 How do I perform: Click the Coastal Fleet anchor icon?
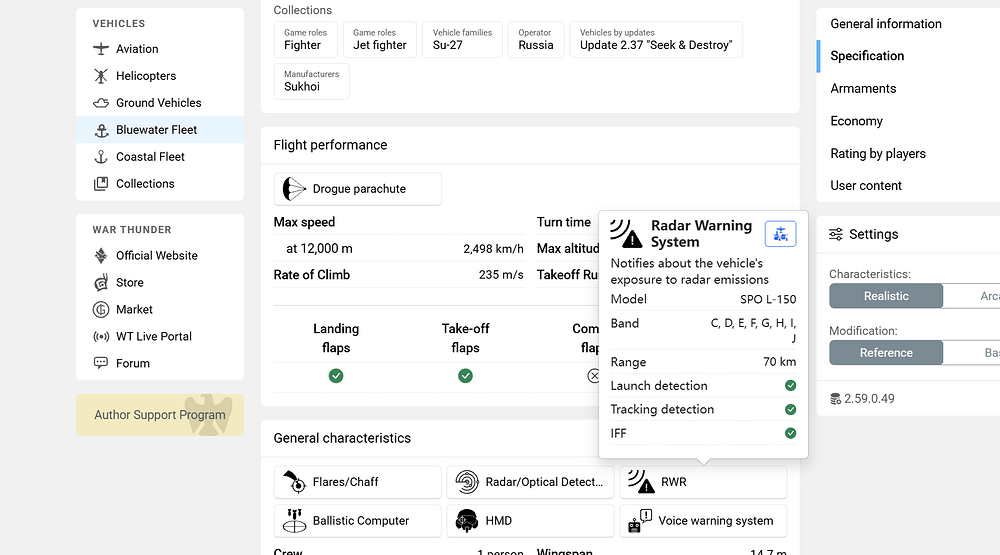click(101, 157)
